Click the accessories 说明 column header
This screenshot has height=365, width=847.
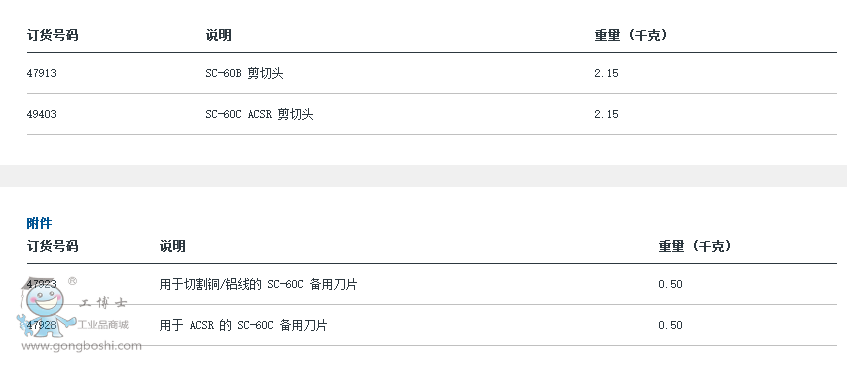click(172, 247)
